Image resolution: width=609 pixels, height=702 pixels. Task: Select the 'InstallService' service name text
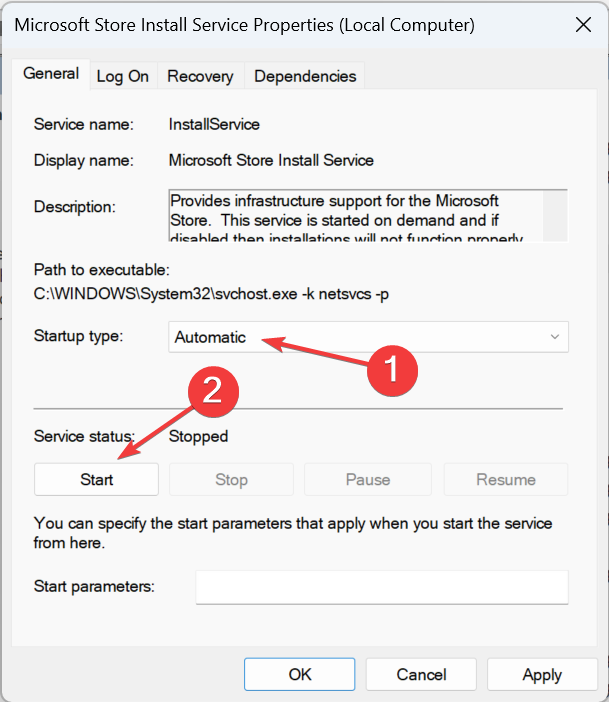[214, 124]
